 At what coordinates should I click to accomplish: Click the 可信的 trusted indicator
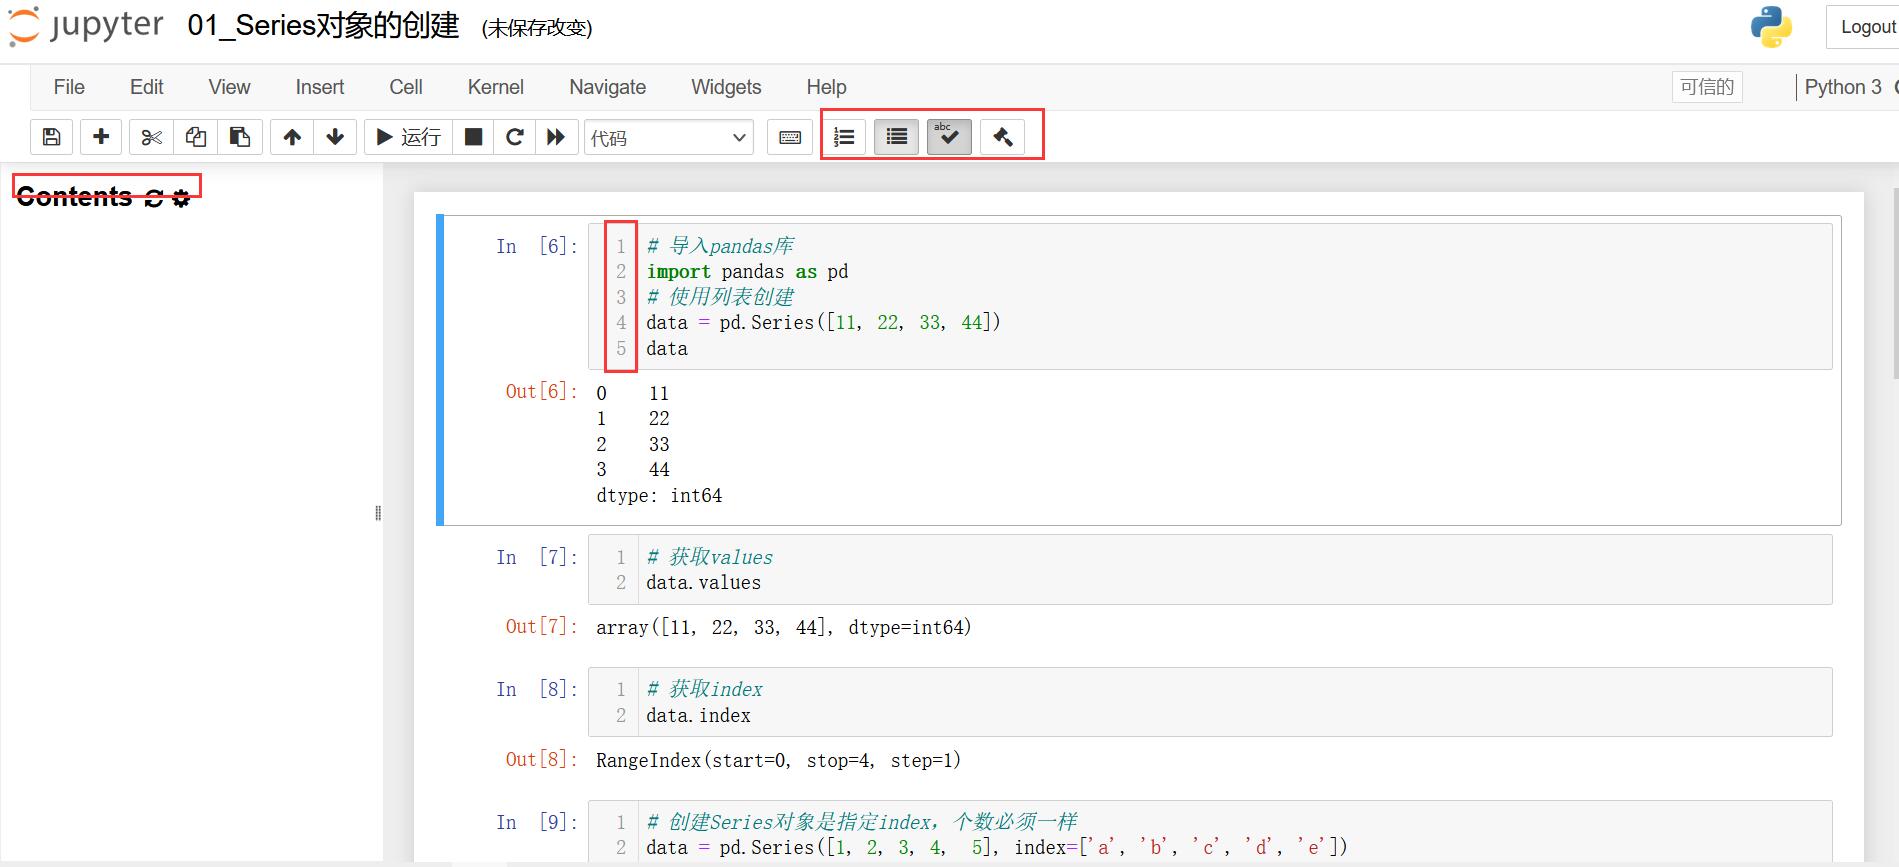1707,87
